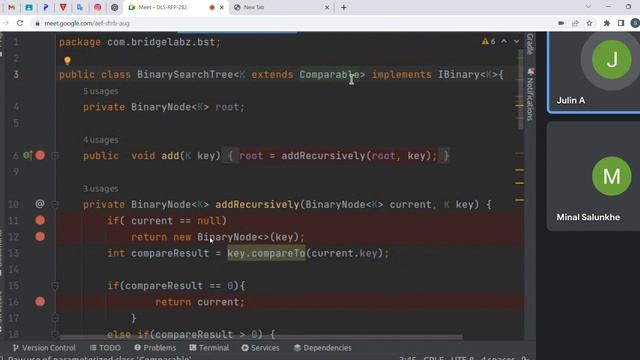The image size is (640, 360).
Task: Select Minal Salunkhe participant tile
Action: (594, 176)
